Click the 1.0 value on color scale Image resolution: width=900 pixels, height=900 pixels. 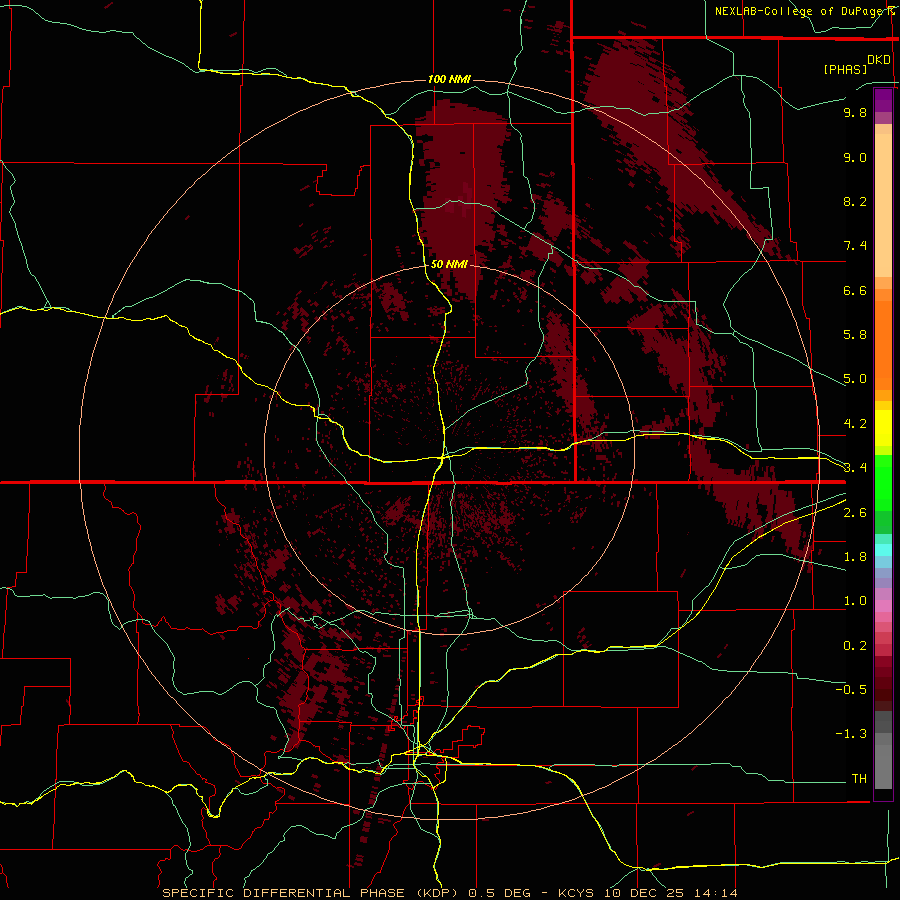point(855,601)
